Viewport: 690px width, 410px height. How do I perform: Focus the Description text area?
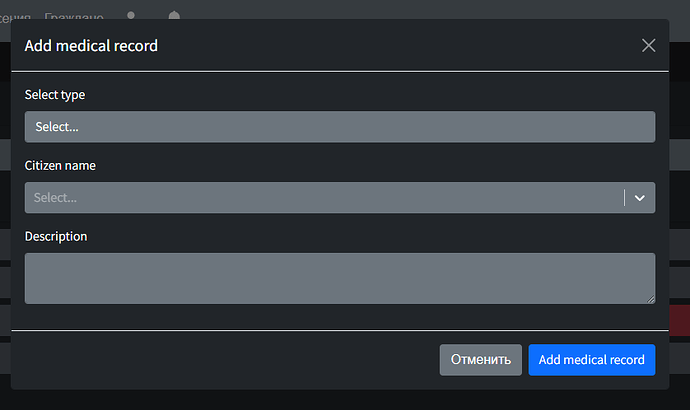tap(340, 278)
